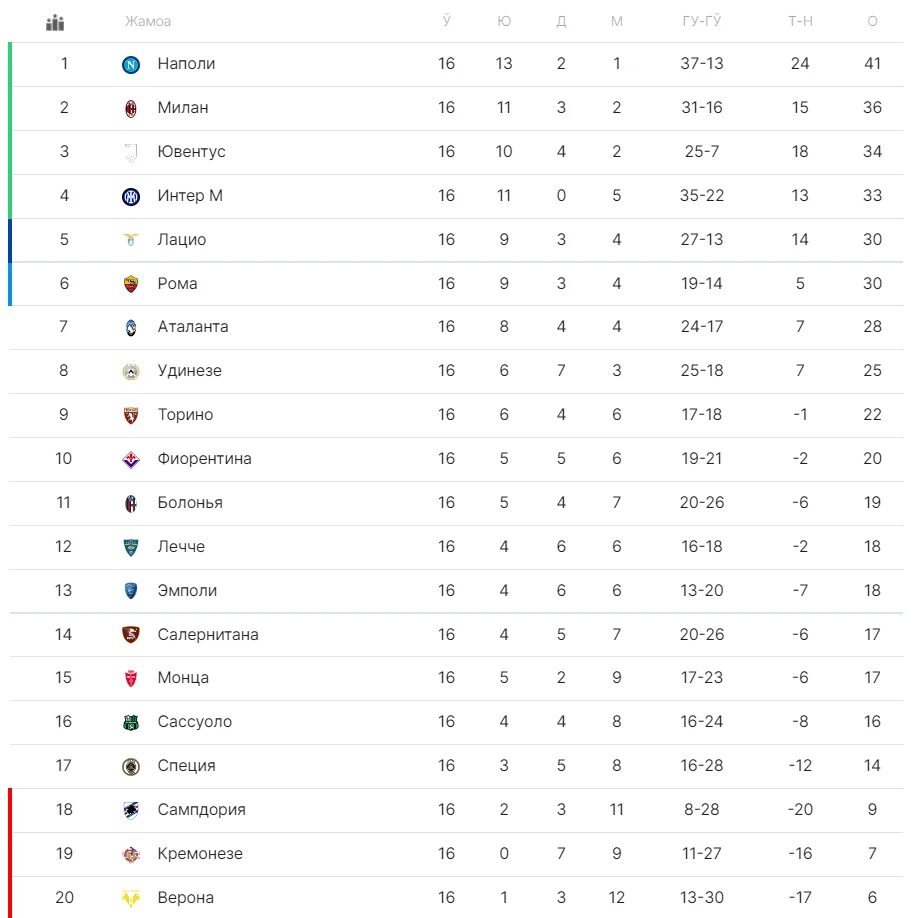
Task: Select the Удинезе team name
Action: click(190, 371)
